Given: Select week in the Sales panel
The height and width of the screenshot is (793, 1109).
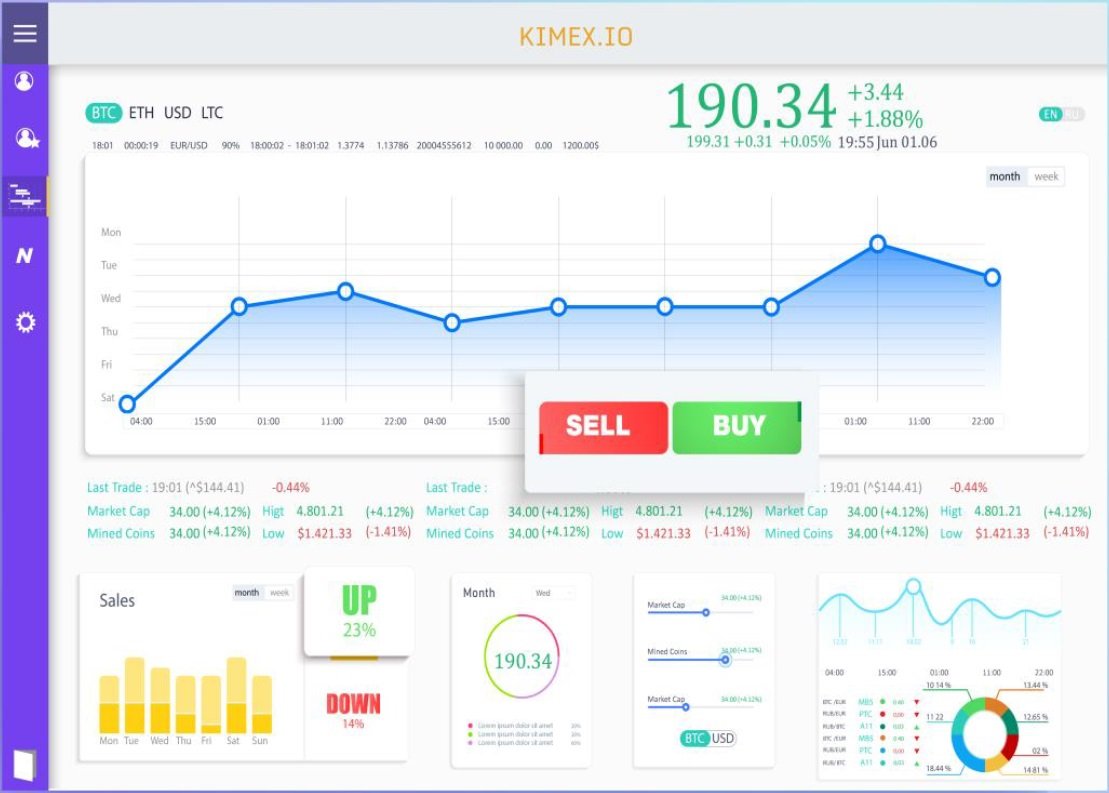Looking at the screenshot, I should click(279, 593).
